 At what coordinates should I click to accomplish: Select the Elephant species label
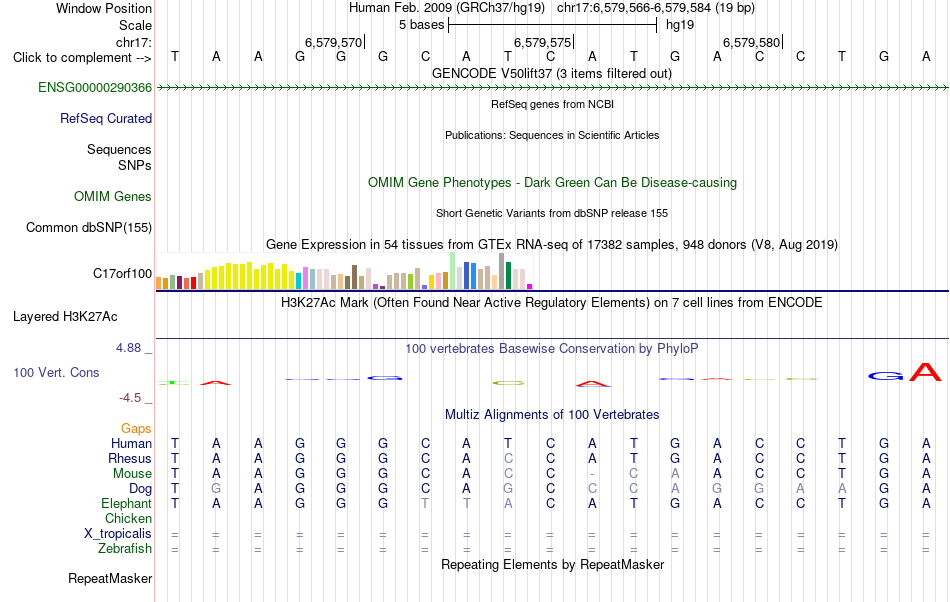pyautogui.click(x=127, y=503)
